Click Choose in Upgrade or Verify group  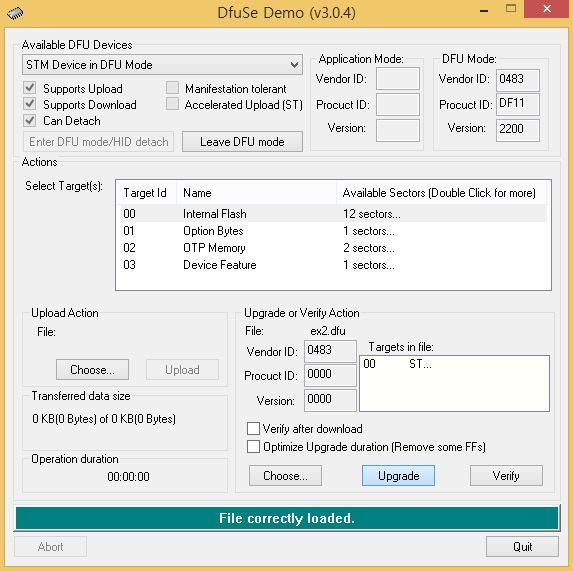point(285,475)
